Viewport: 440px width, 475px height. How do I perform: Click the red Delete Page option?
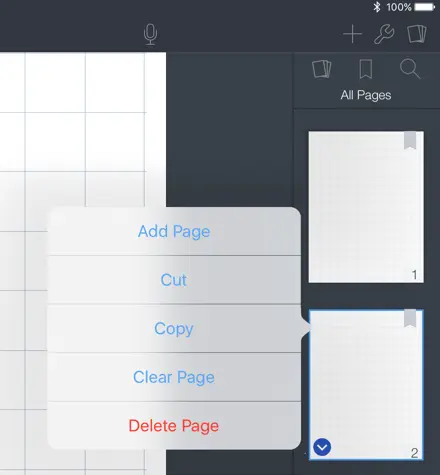point(174,426)
